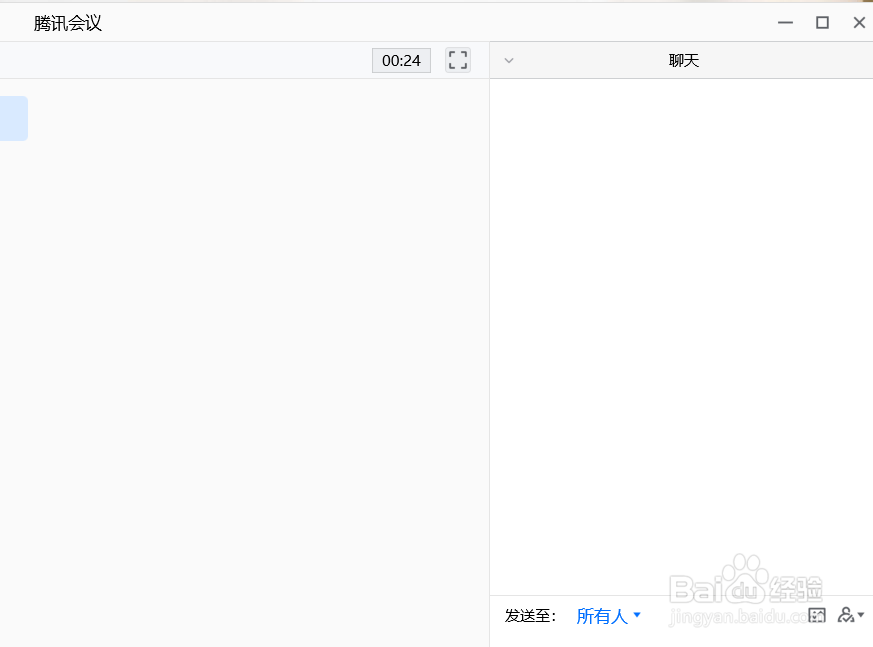Collapse the chat panel using the chevron
Image resolution: width=873 pixels, height=647 pixels.
508,60
